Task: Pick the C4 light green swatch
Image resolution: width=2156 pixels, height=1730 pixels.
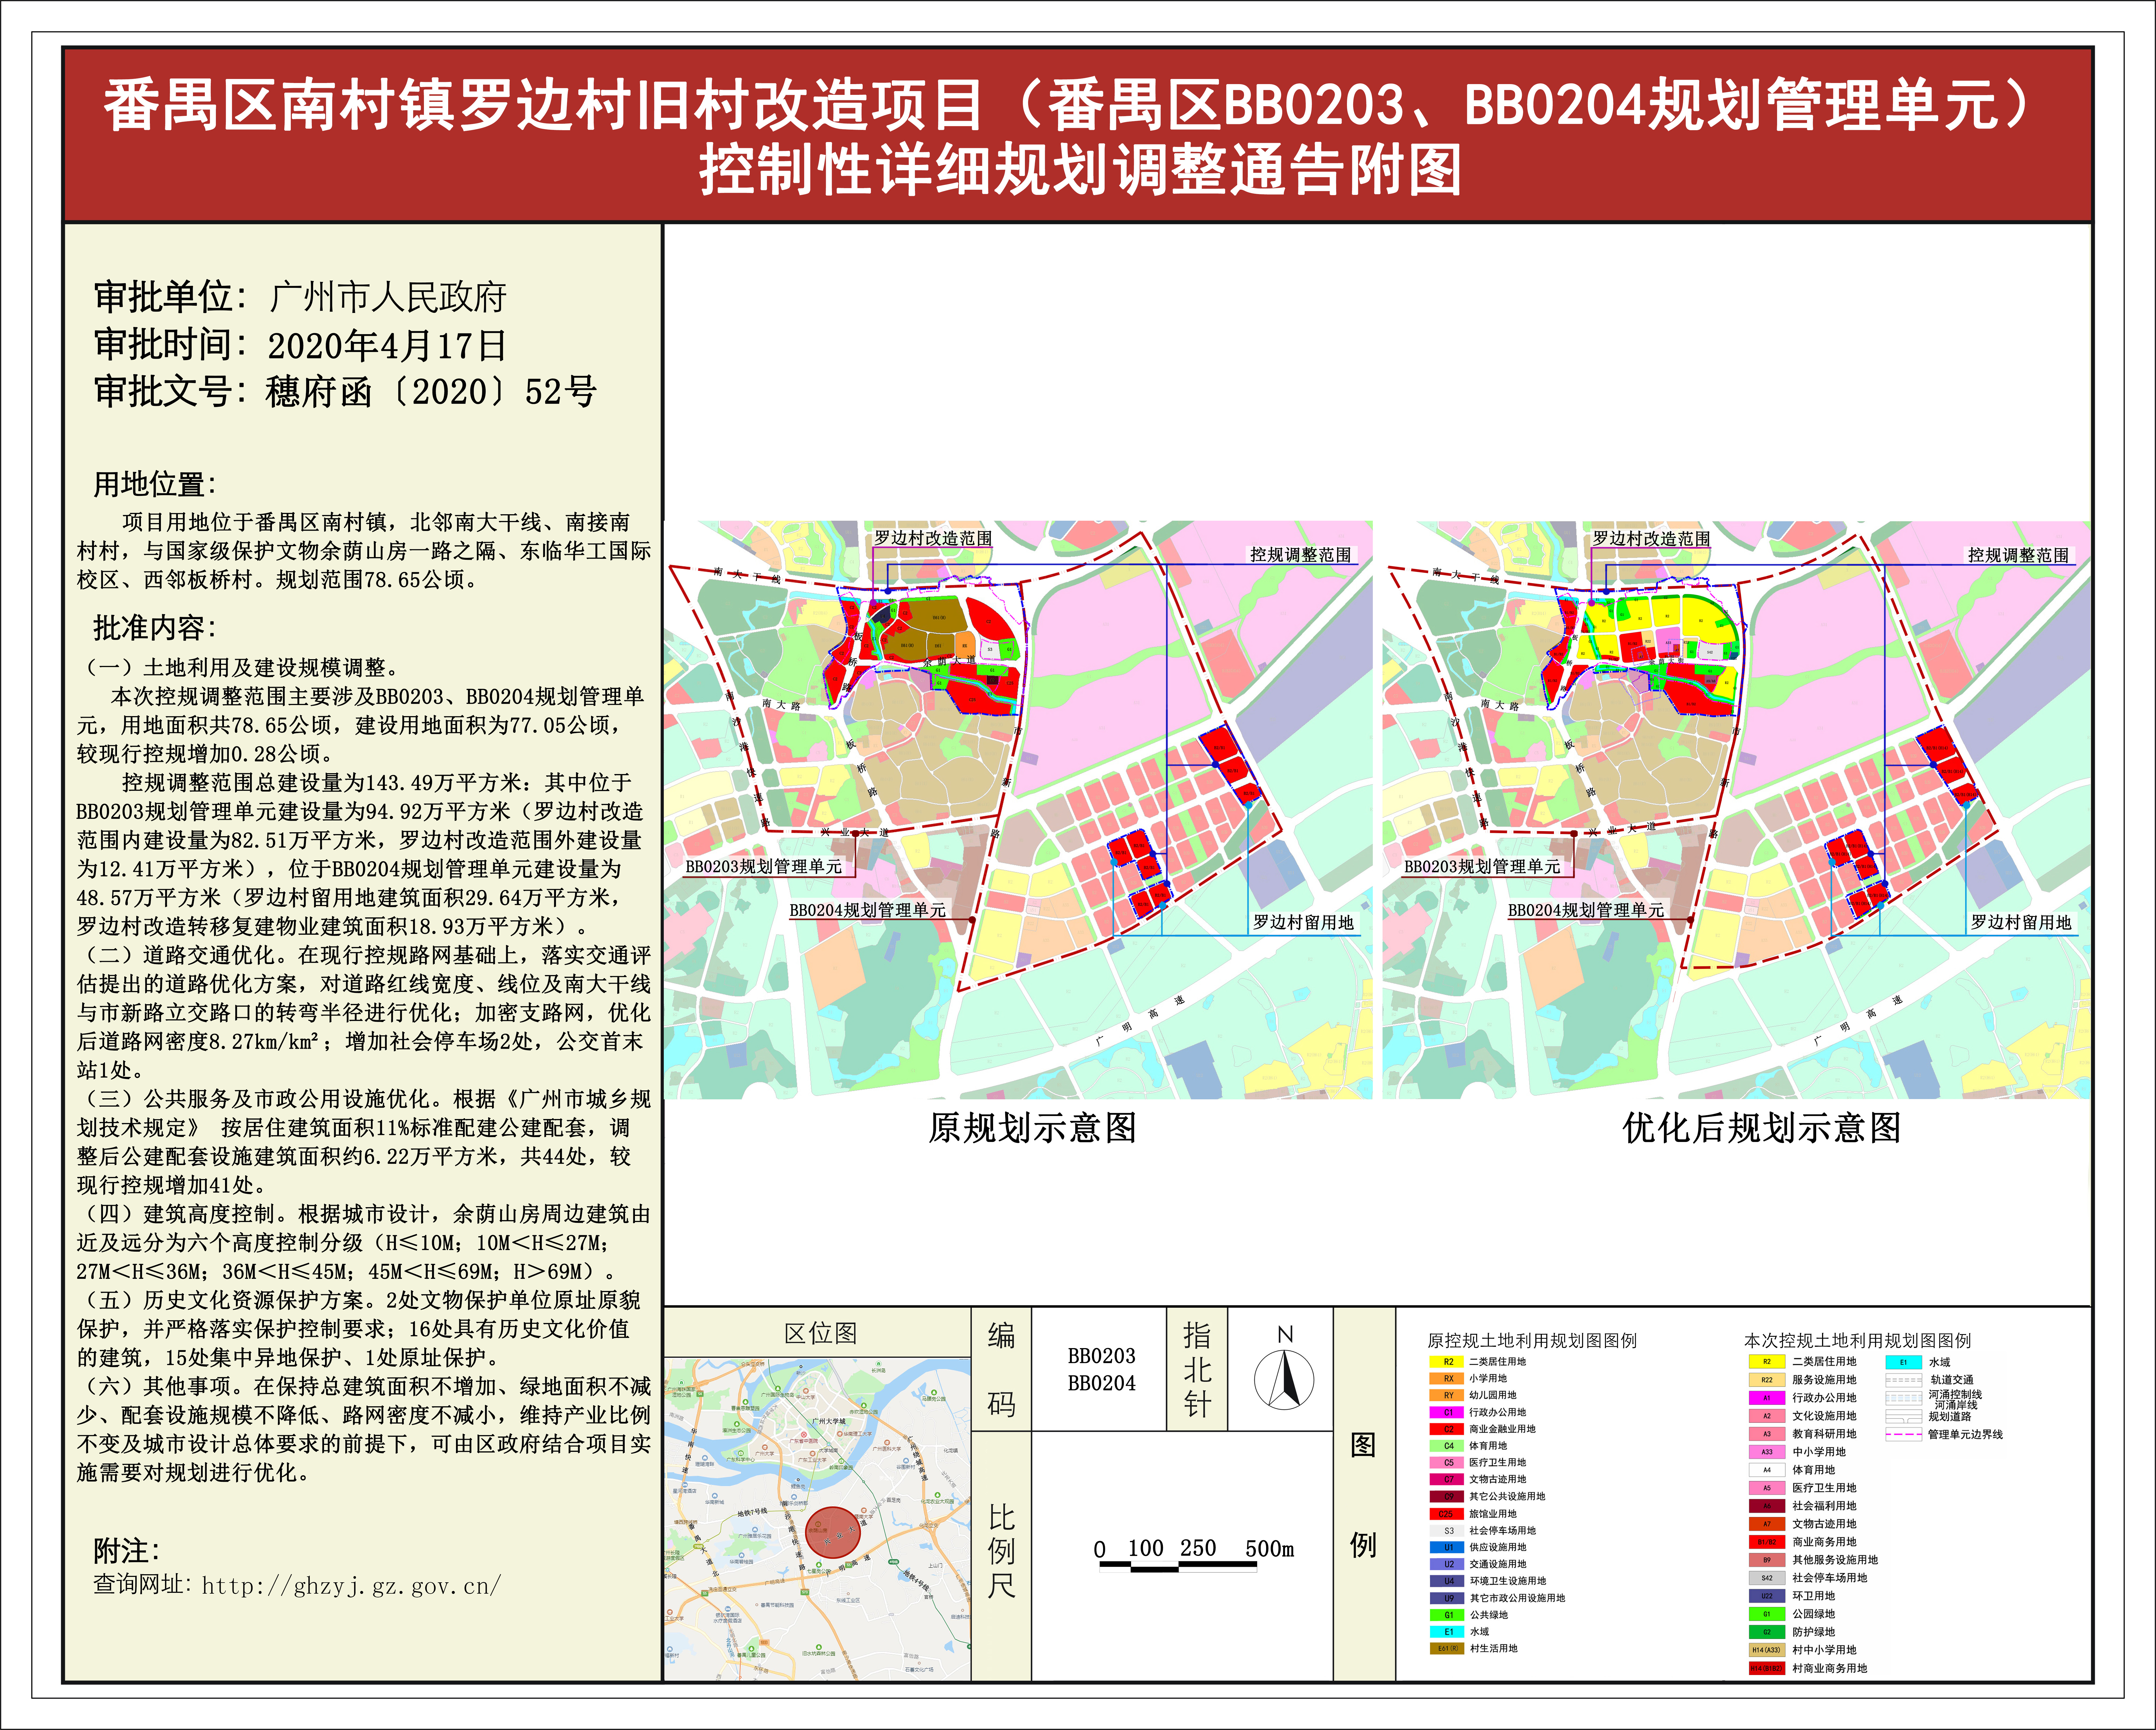Action: click(1447, 1446)
